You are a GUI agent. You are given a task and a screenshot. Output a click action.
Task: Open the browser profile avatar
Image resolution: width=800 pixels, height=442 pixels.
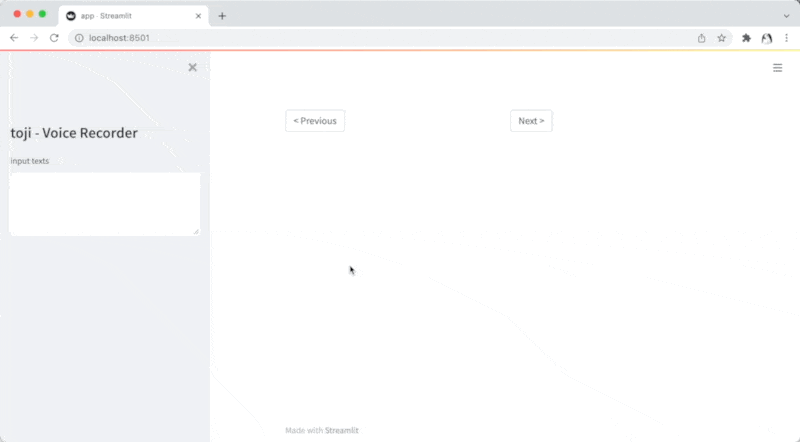click(x=766, y=38)
